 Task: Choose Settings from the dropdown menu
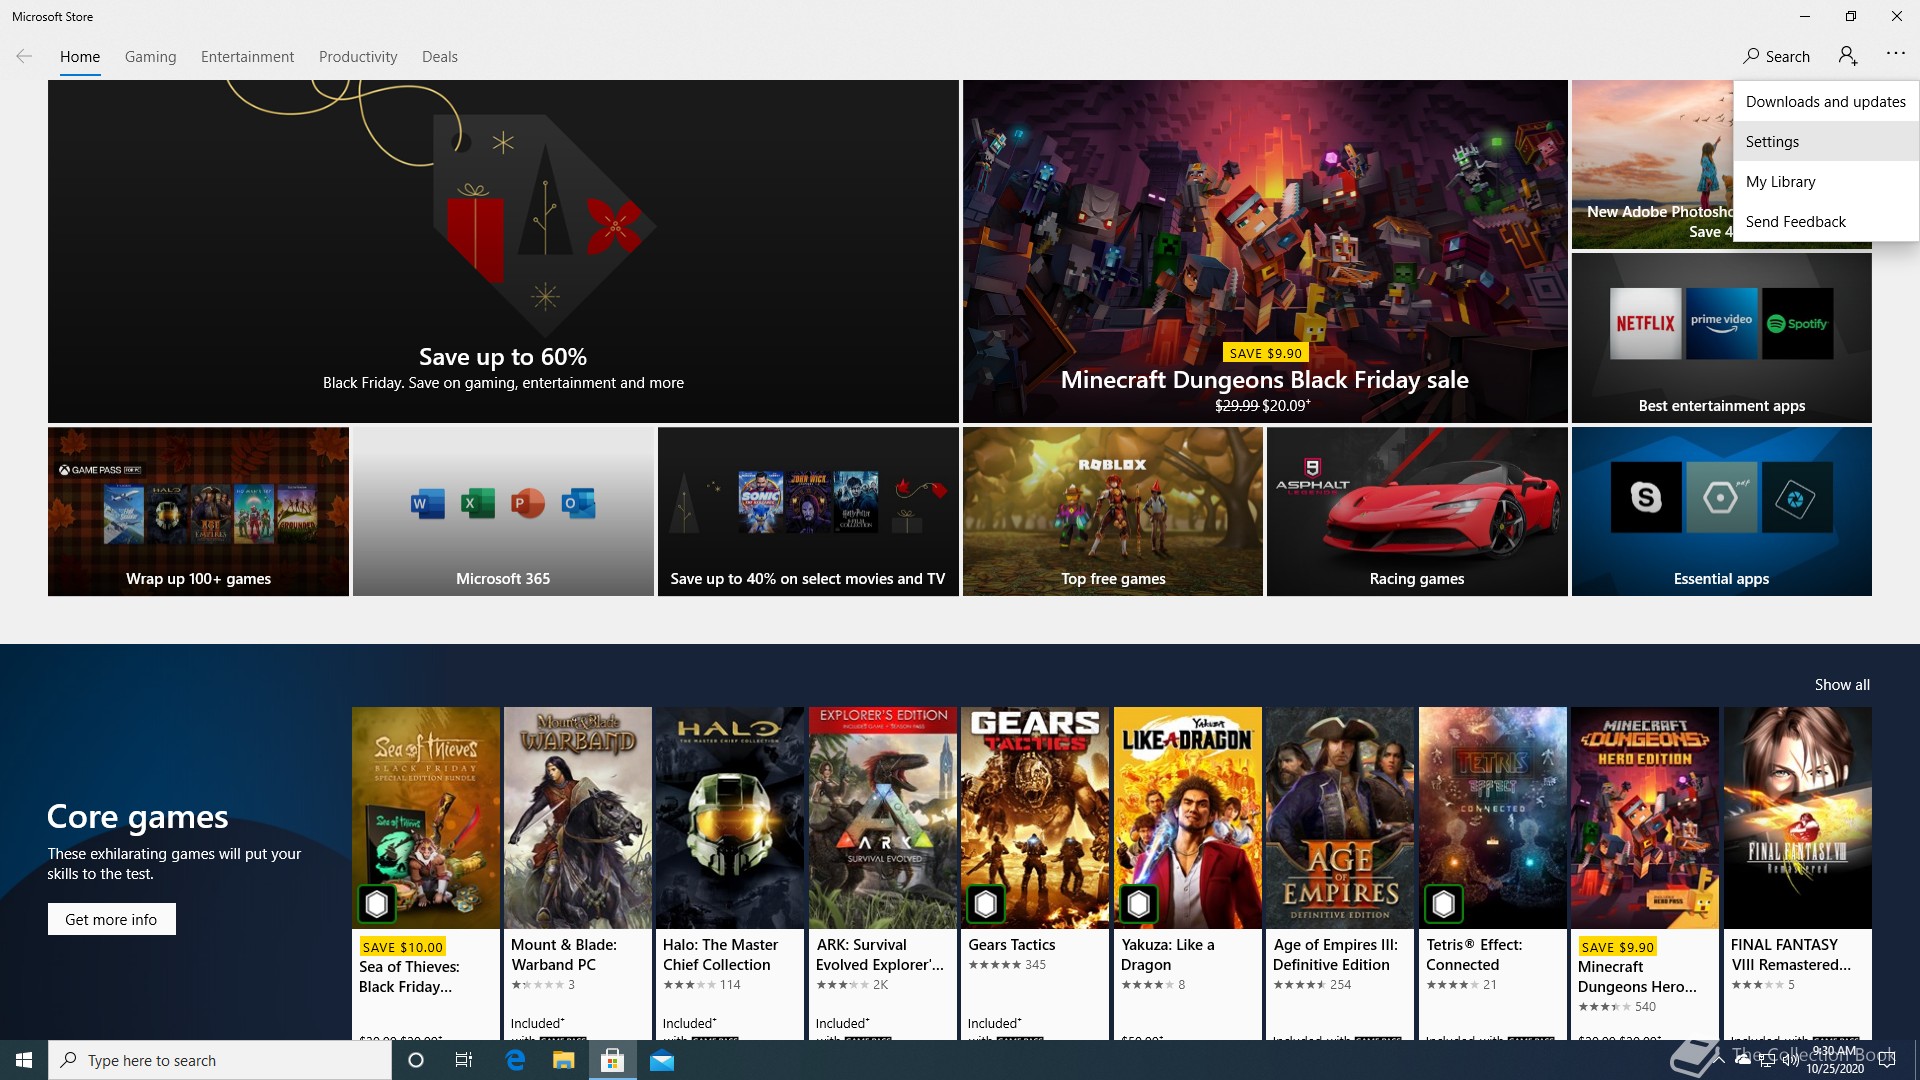click(x=1825, y=141)
